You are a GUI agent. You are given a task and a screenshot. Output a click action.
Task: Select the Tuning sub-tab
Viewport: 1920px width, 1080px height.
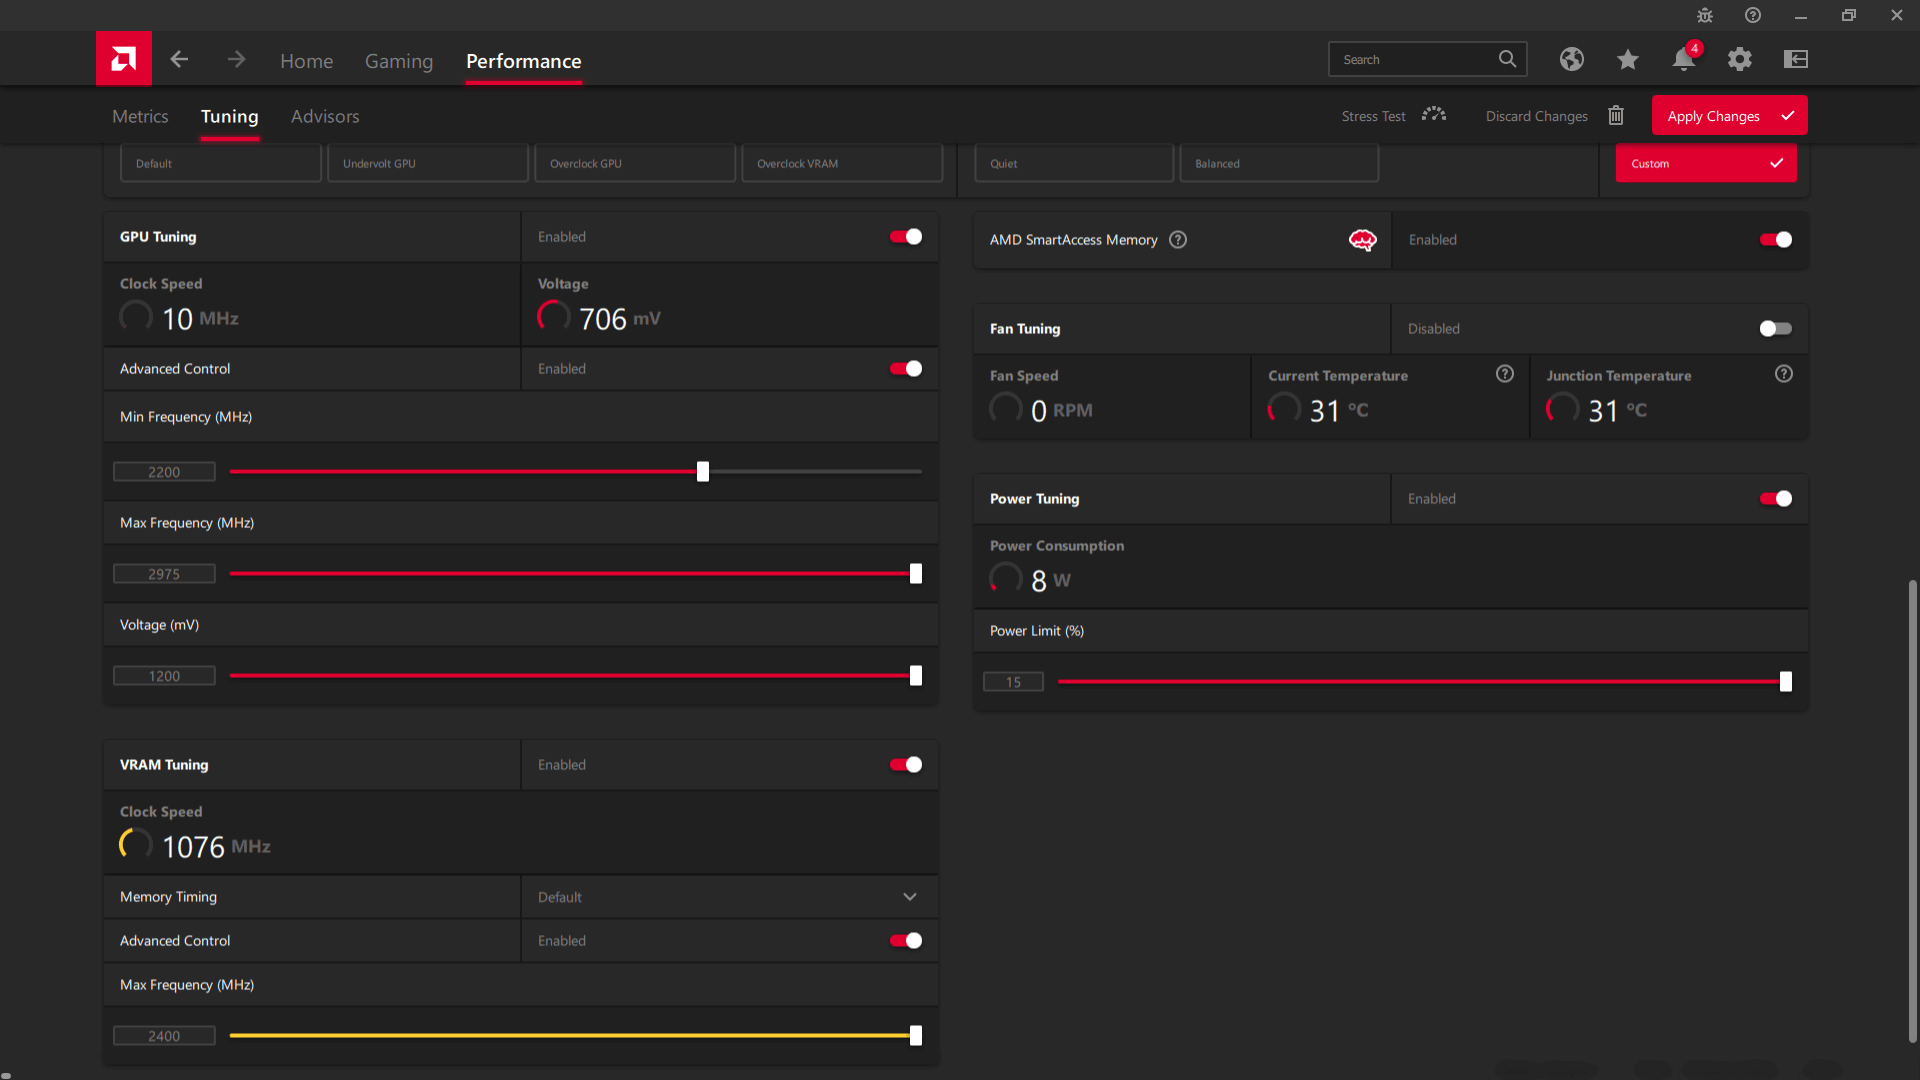(x=230, y=116)
